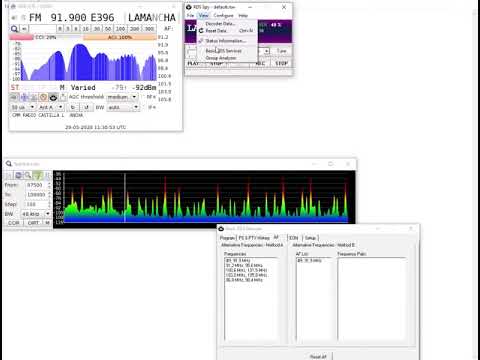
Task: Click the tuner icon beside the clock icon
Action: pyautogui.click(x=34, y=97)
